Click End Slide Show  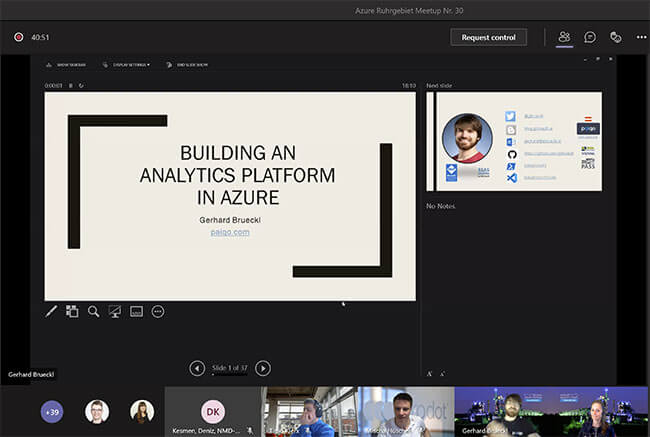coord(187,65)
